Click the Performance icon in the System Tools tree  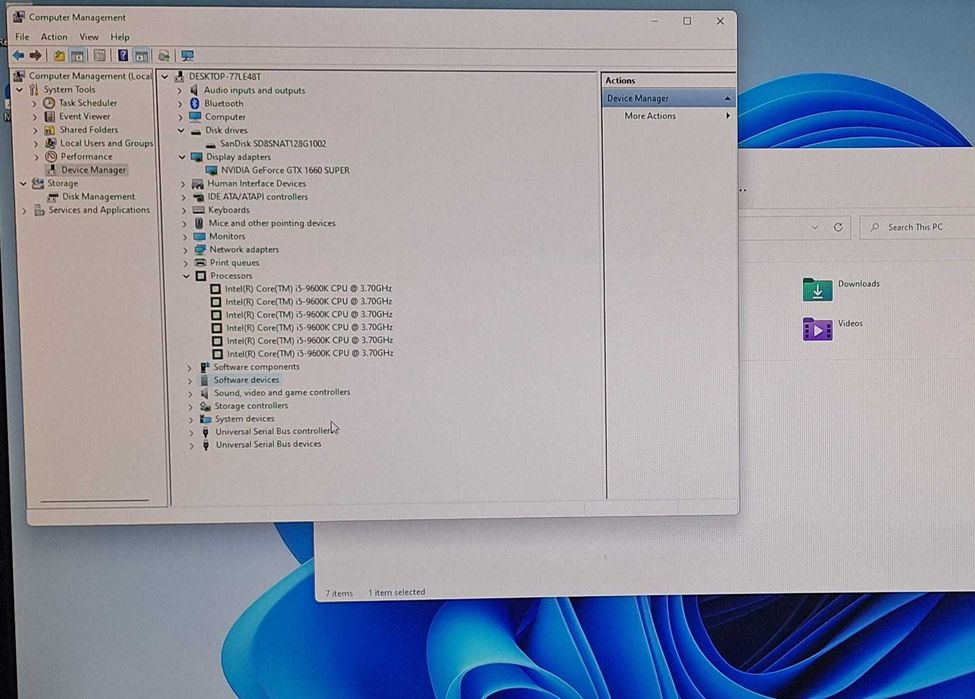[x=51, y=156]
